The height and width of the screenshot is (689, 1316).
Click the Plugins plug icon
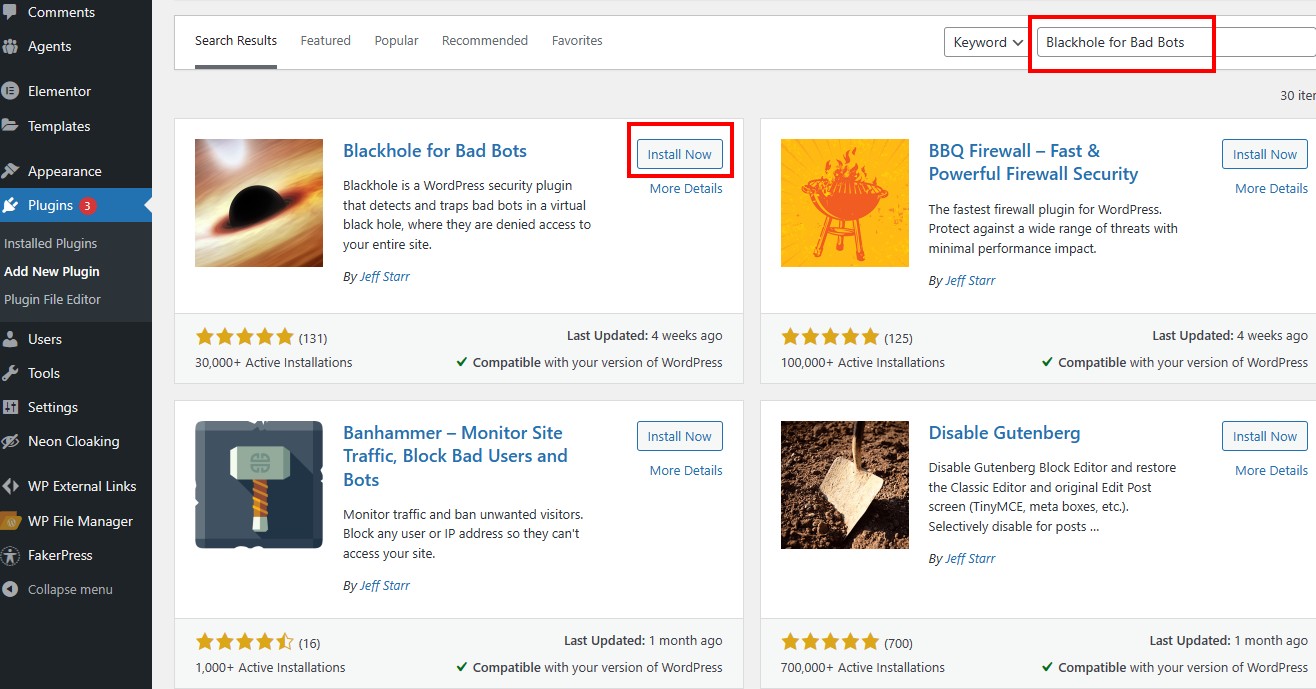pos(10,205)
